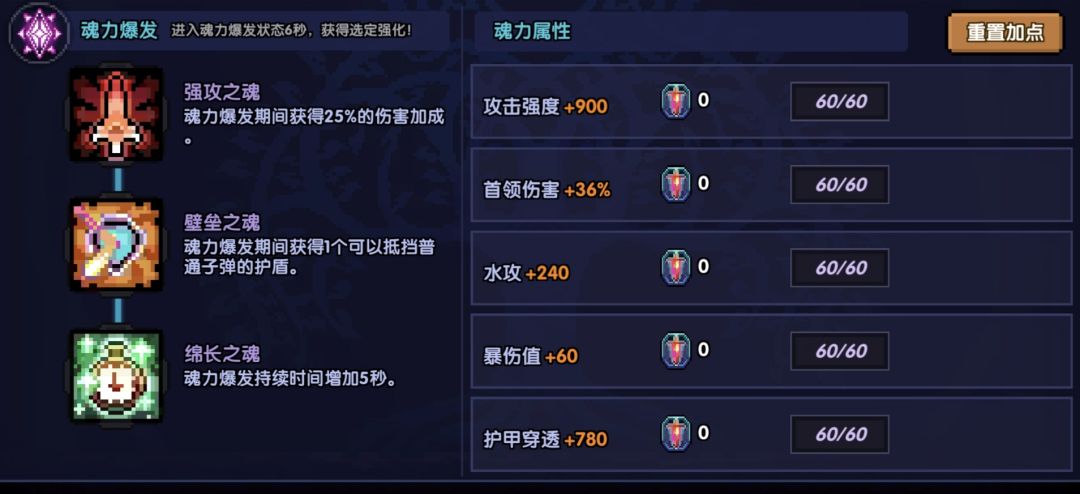The width and height of the screenshot is (1080, 494).
Task: Open the 魂力属性 header tab
Action: (x=532, y=32)
